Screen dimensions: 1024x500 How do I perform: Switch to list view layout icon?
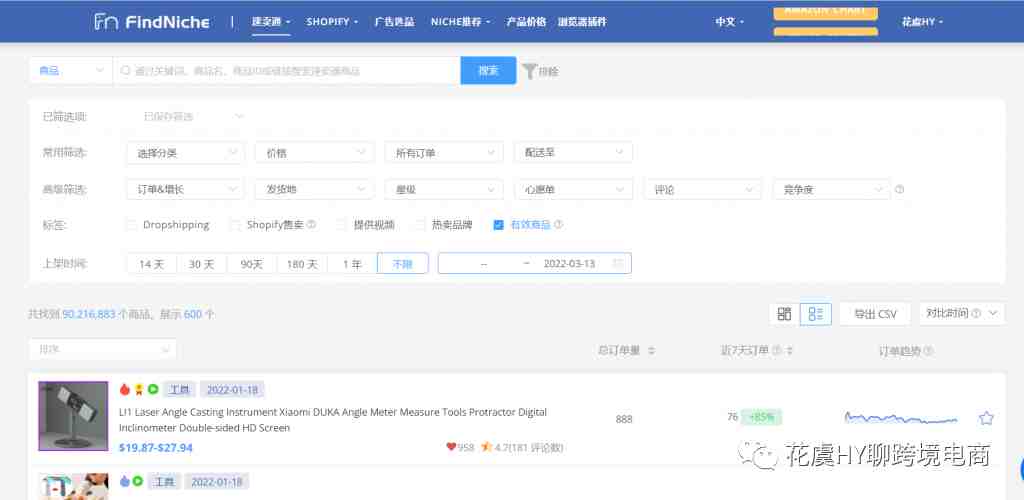point(817,314)
